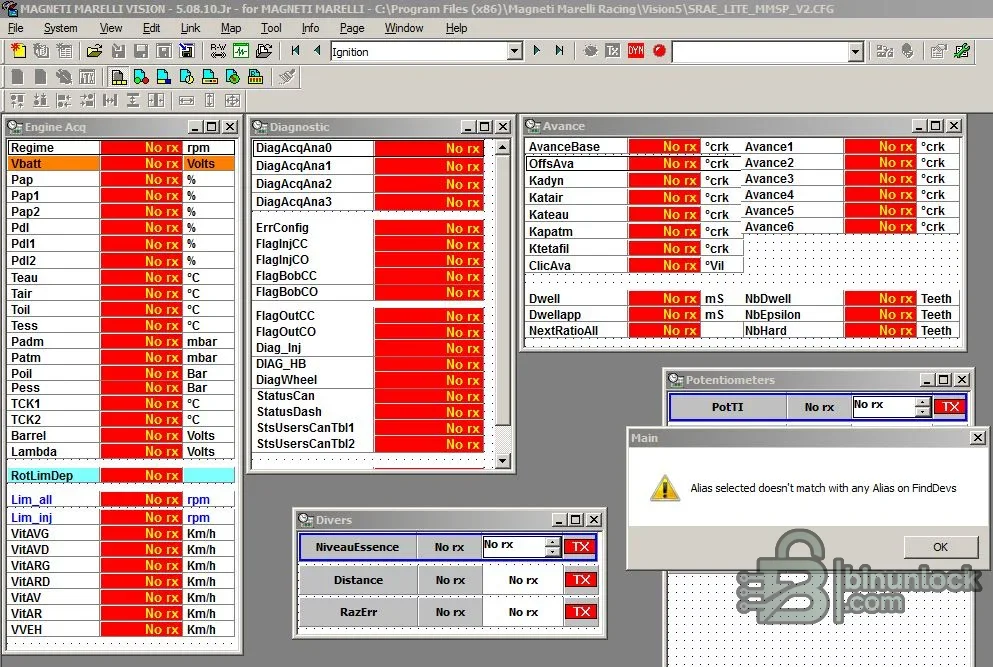Click the Lambda row in Engine Acq
993x667 pixels.
(122, 452)
